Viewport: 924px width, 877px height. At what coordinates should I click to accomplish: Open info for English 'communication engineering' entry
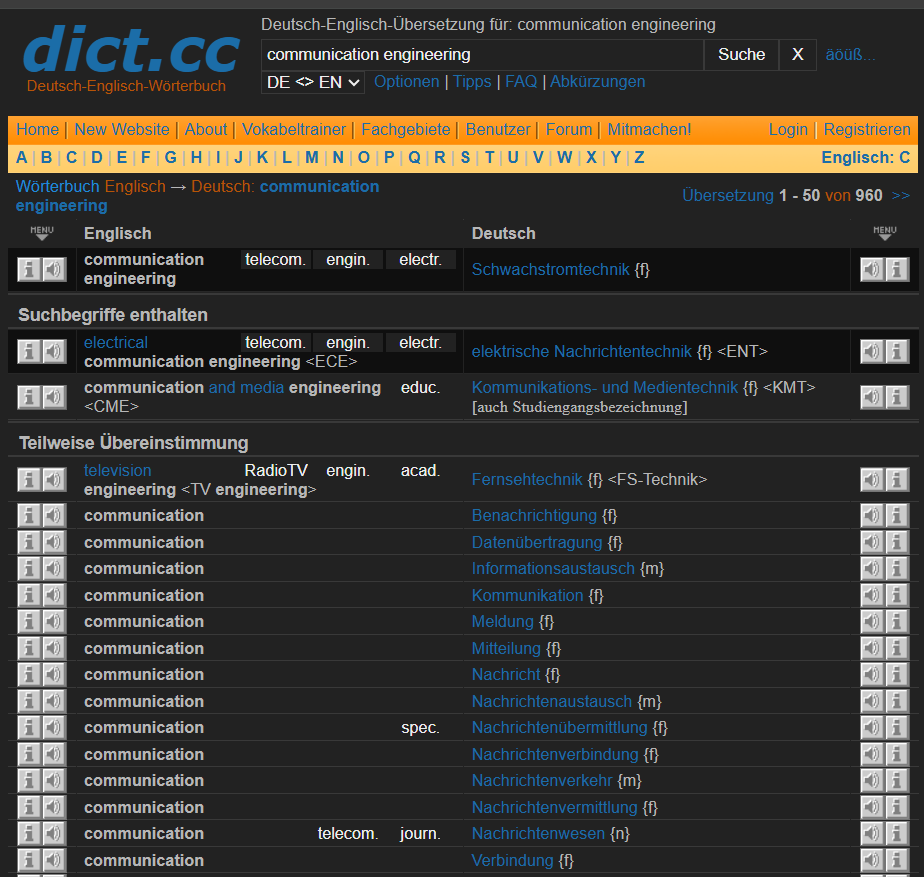click(x=29, y=269)
